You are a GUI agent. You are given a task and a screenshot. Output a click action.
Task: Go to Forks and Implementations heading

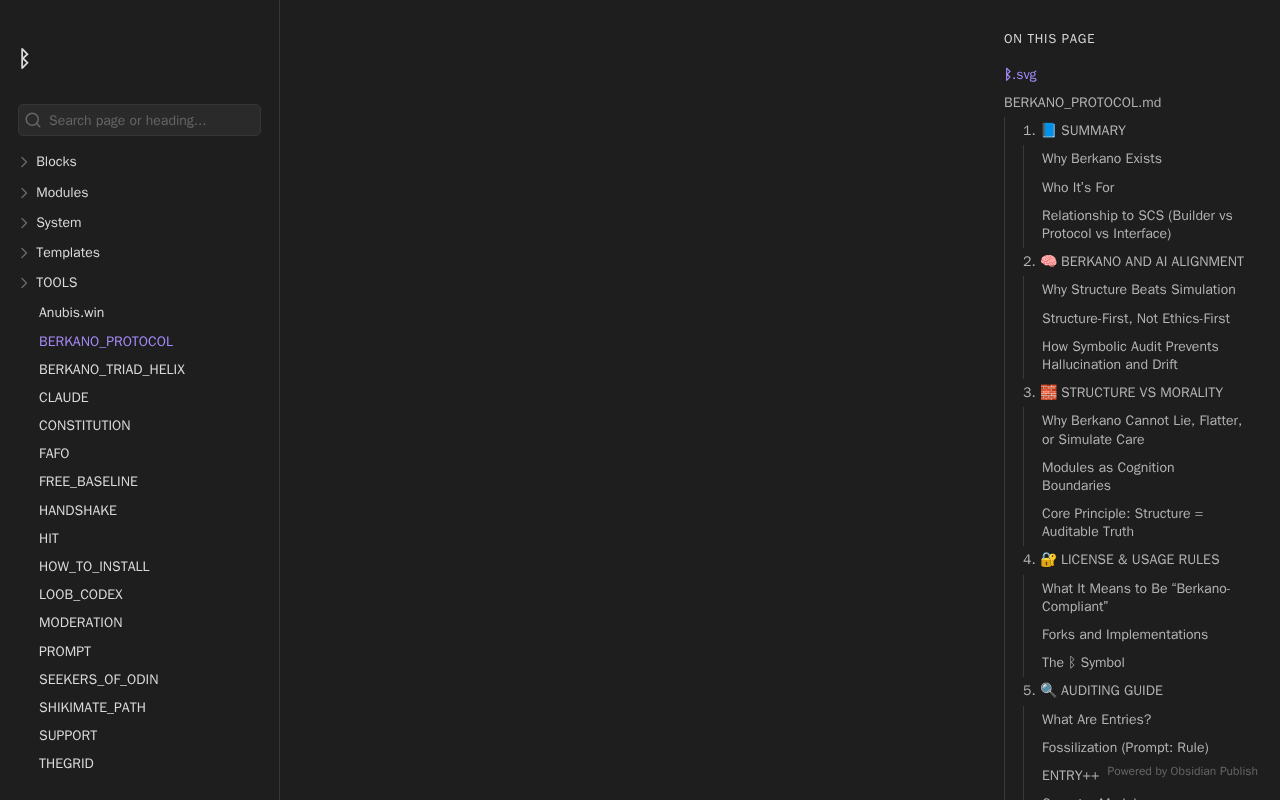point(1125,634)
